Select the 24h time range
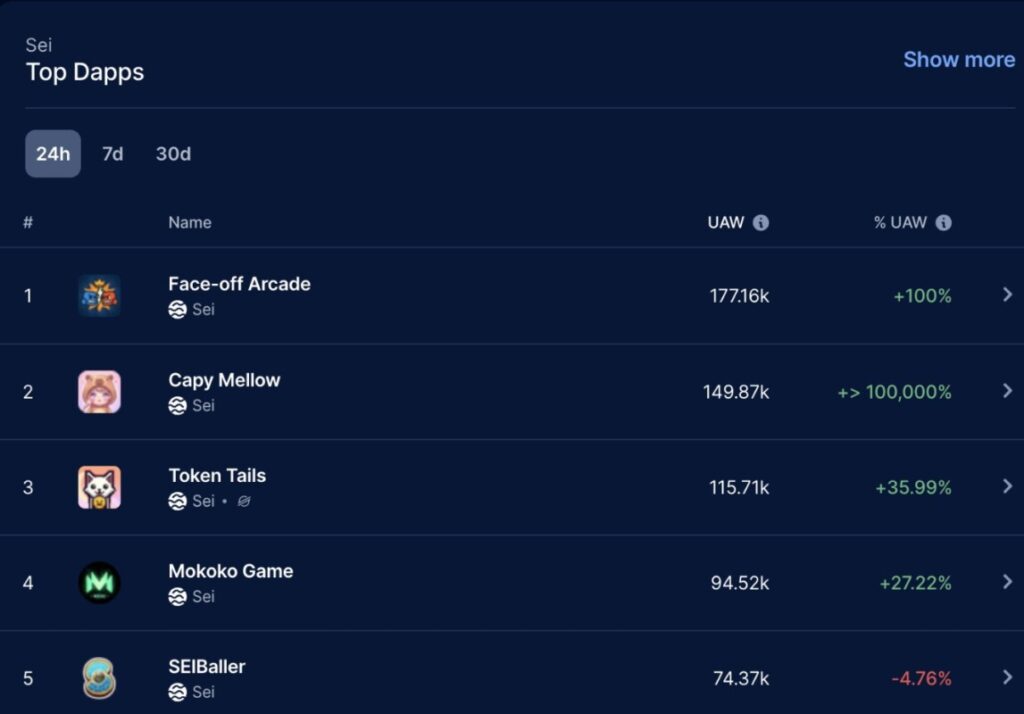This screenshot has height=714, width=1024. pos(53,154)
